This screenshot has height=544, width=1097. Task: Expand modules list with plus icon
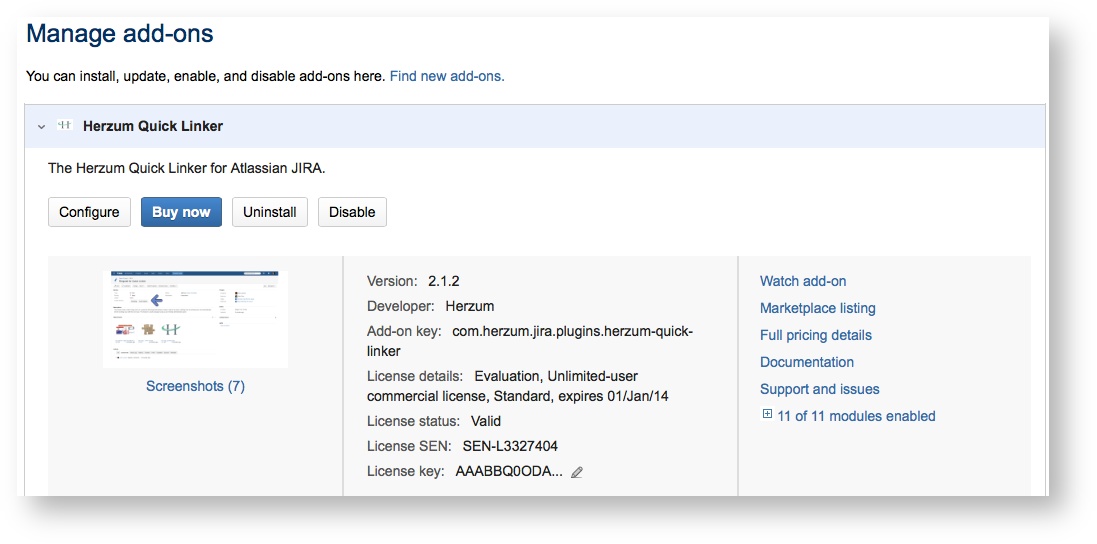click(x=767, y=415)
